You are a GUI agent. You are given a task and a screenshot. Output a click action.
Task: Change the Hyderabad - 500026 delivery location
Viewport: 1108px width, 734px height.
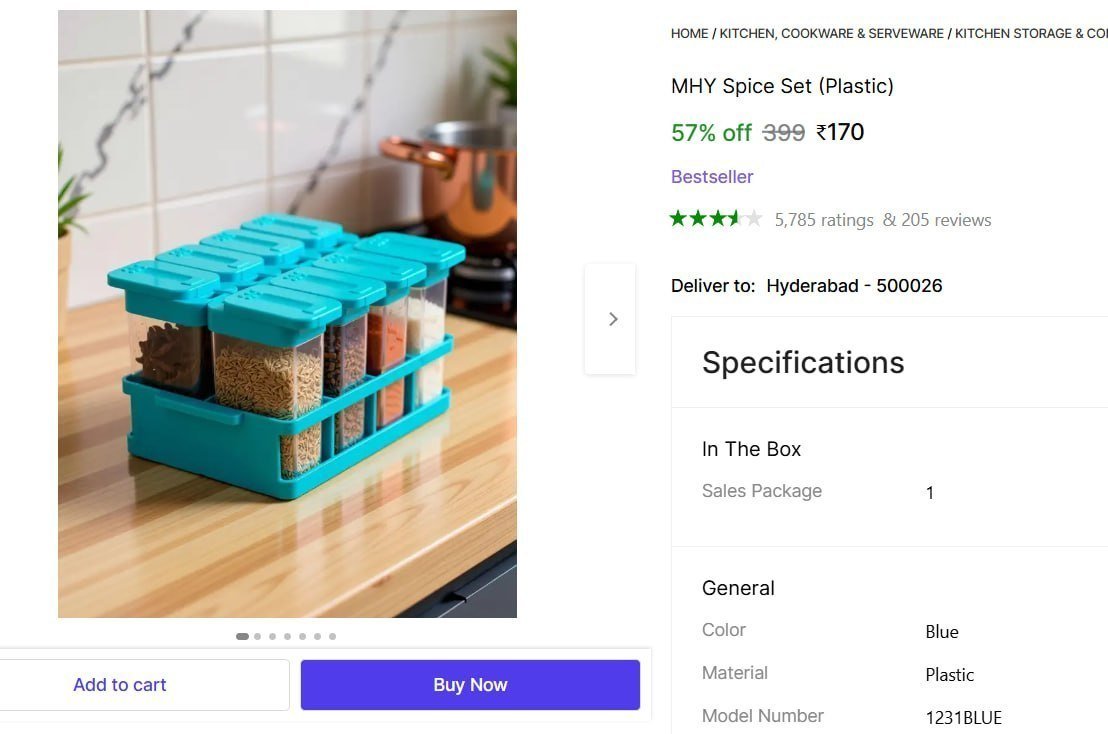tap(854, 285)
